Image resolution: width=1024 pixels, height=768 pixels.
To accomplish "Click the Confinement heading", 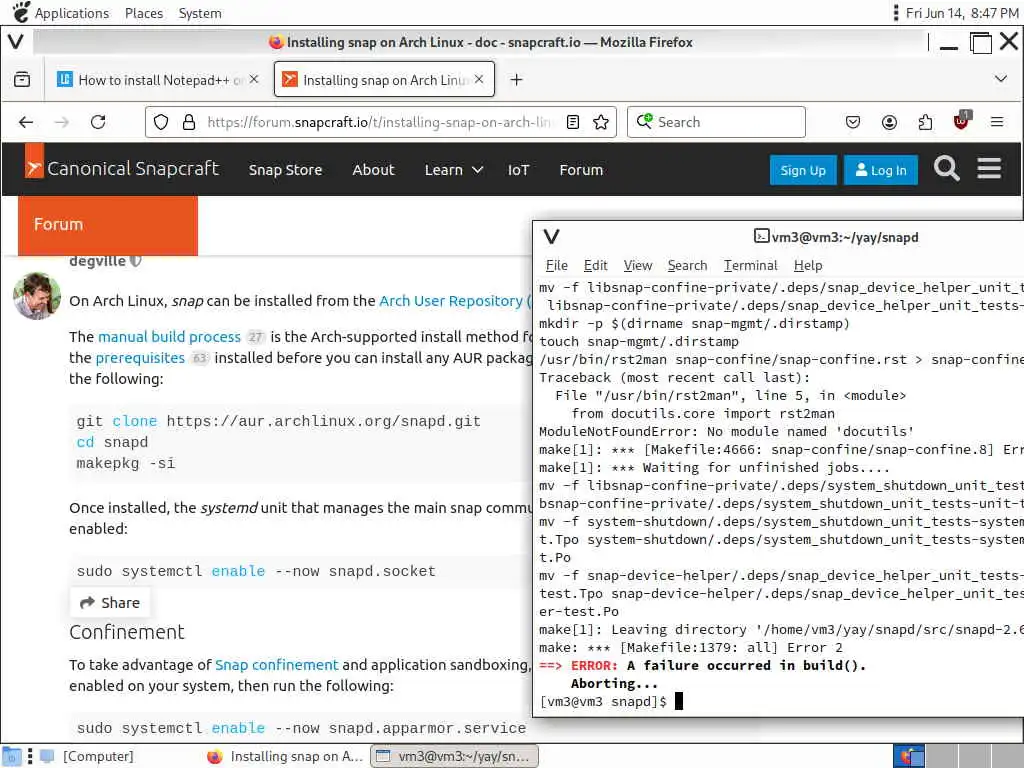I will (x=127, y=632).
